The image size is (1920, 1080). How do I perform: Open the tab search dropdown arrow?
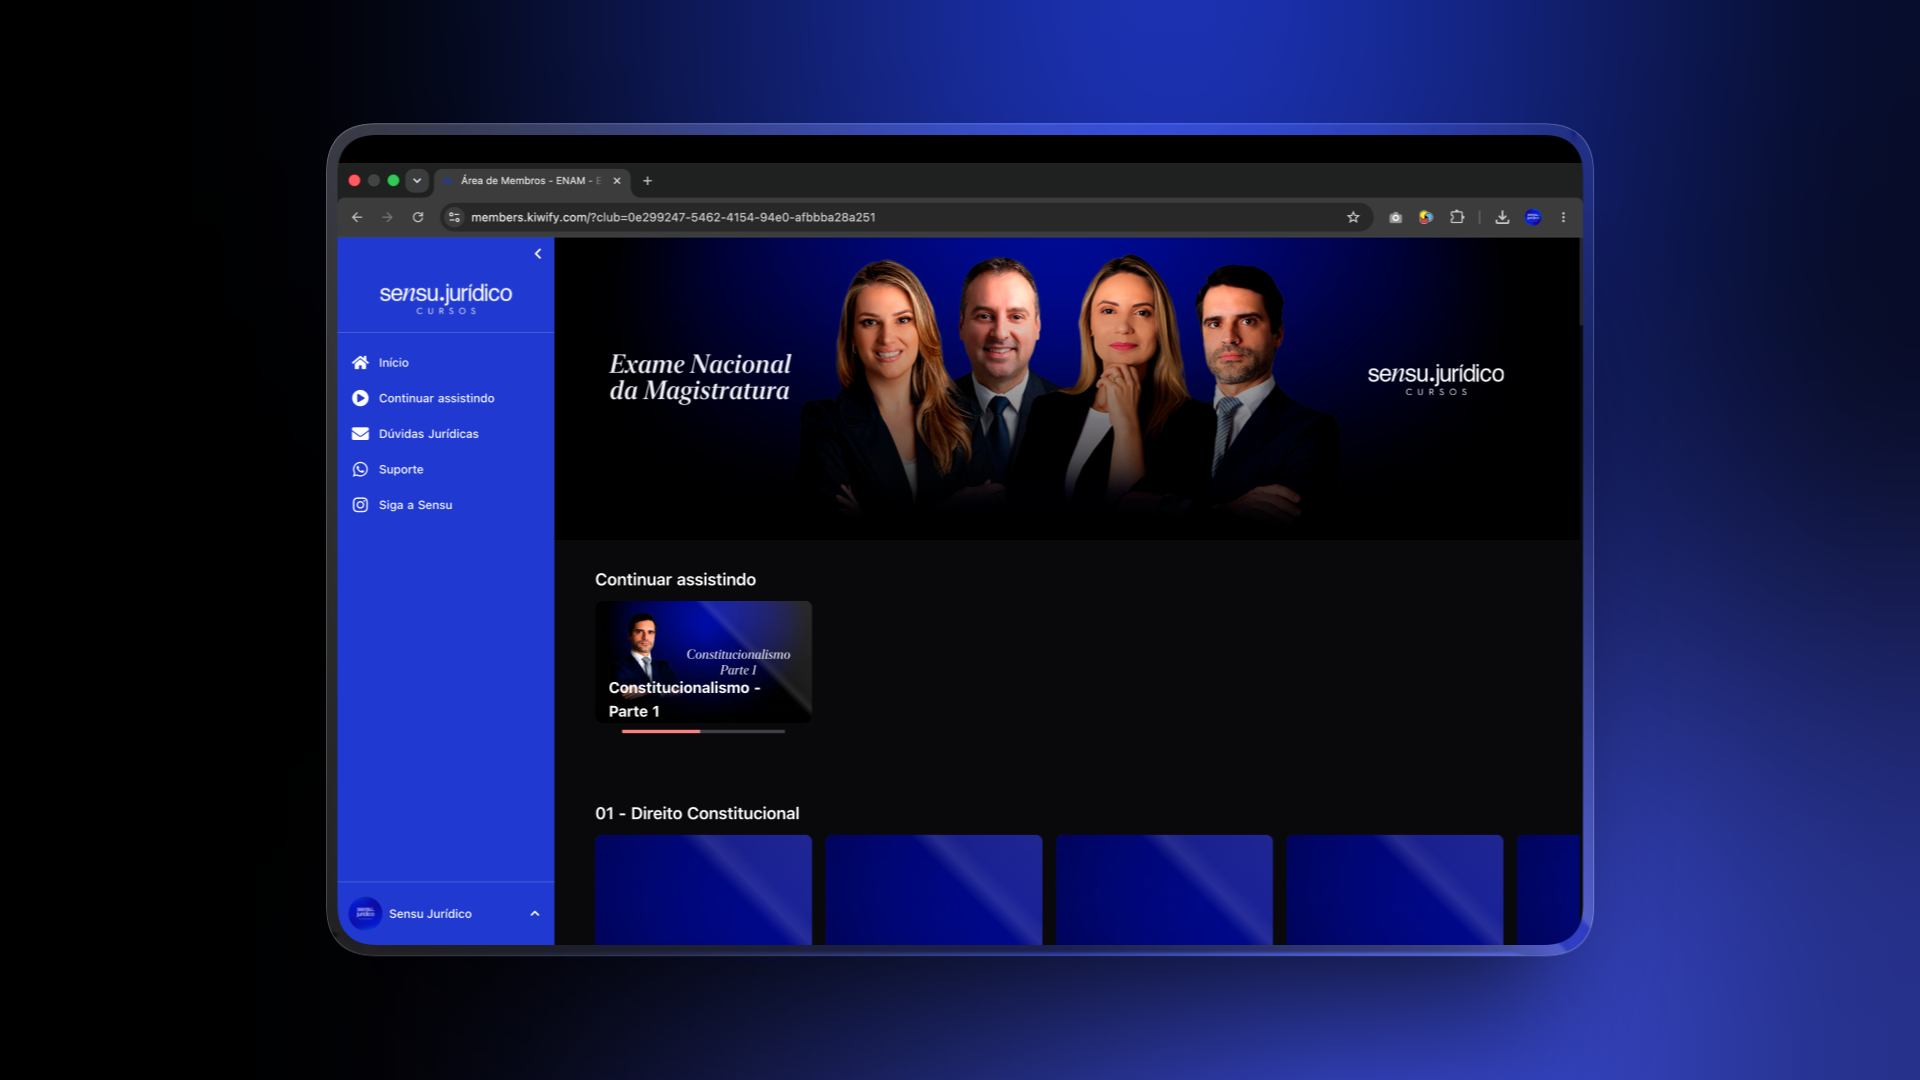pos(417,181)
